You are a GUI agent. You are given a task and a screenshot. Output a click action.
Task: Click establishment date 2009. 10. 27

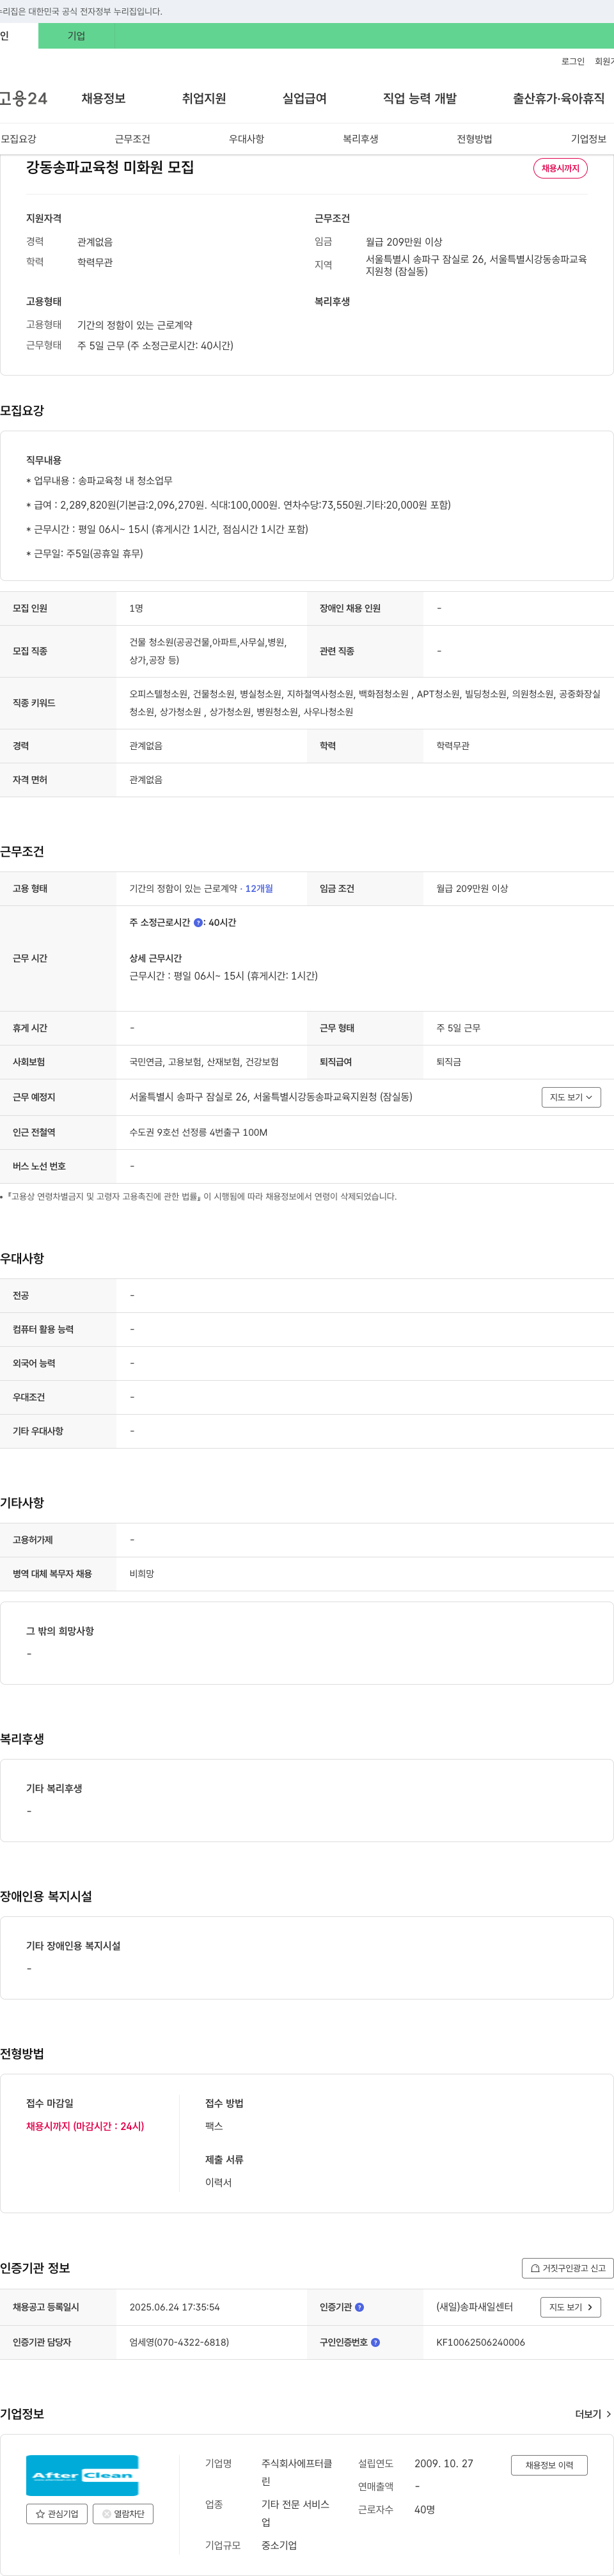[x=444, y=2463]
